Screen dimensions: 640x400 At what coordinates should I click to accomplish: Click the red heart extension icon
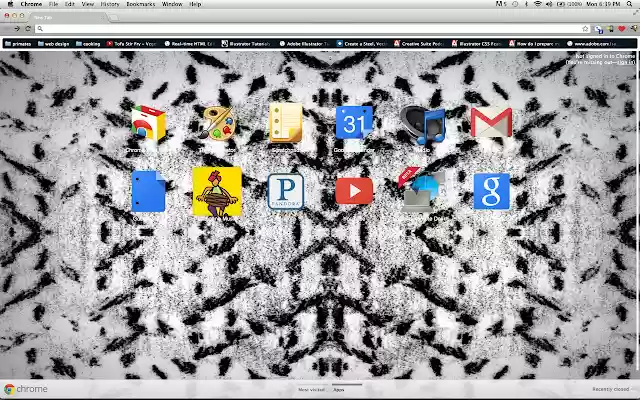tap(621, 29)
